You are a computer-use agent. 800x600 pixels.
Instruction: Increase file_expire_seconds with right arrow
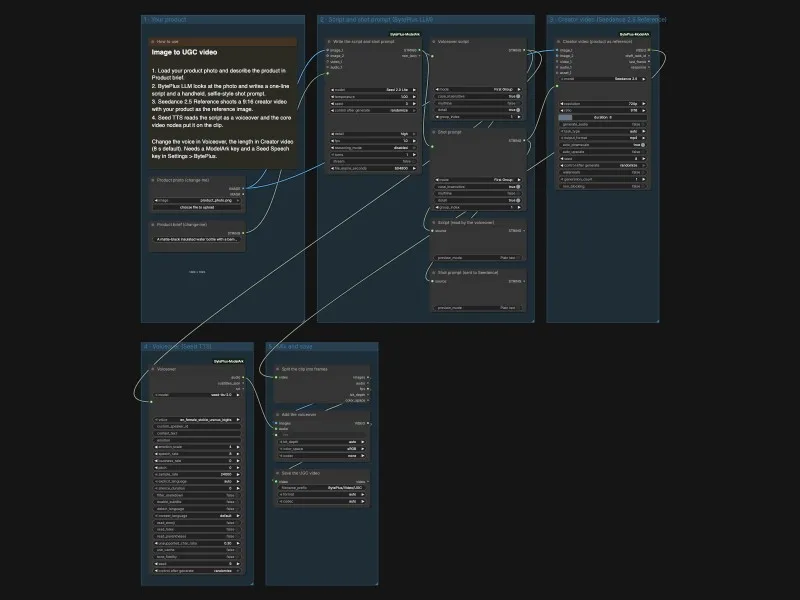(x=414, y=168)
